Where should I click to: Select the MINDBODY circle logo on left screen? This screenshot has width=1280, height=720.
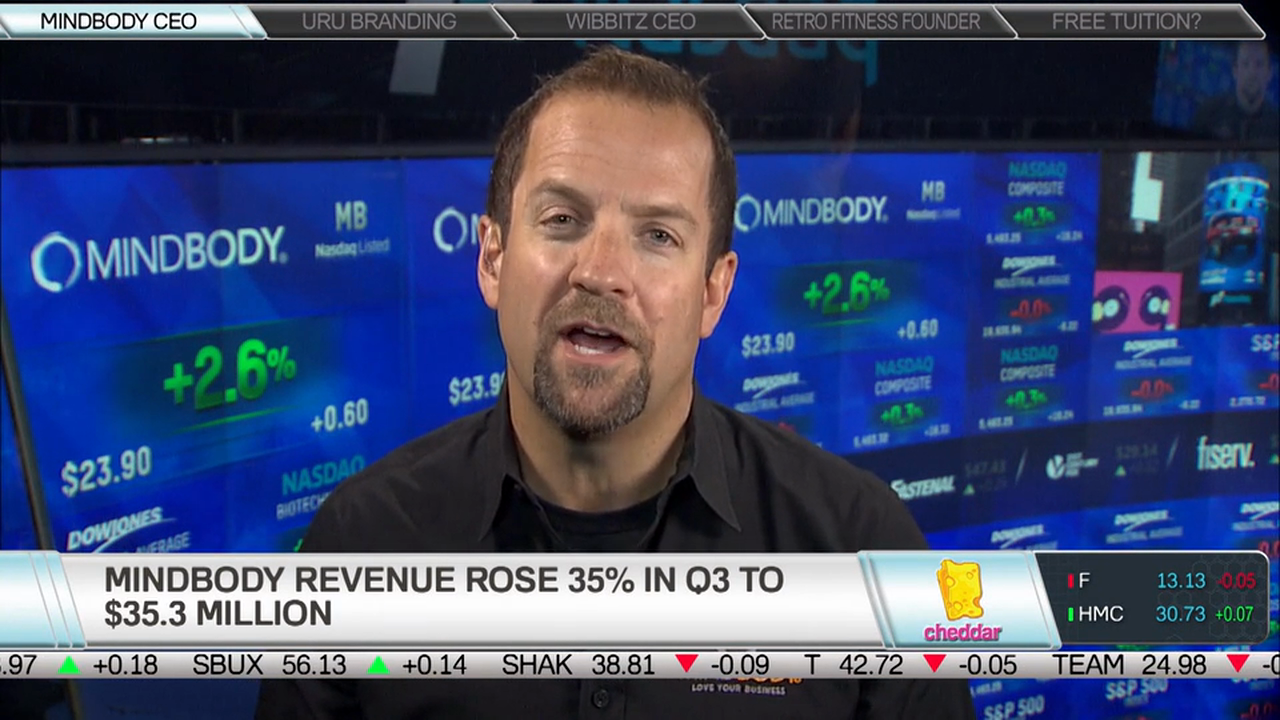click(57, 258)
